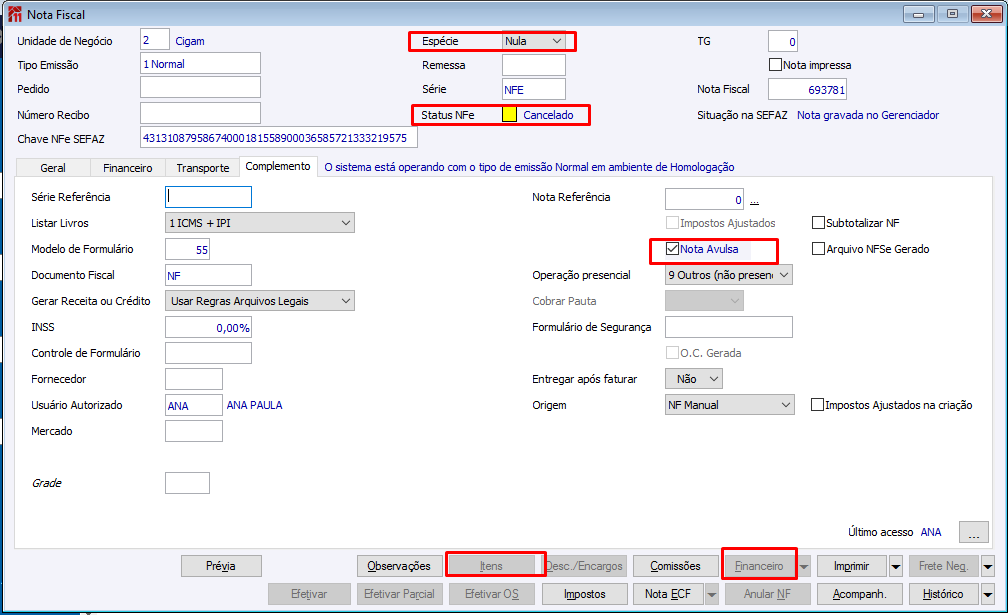Screen dimensions: 1008x615
Task: Click the Efetivar OS button
Action: (492, 594)
